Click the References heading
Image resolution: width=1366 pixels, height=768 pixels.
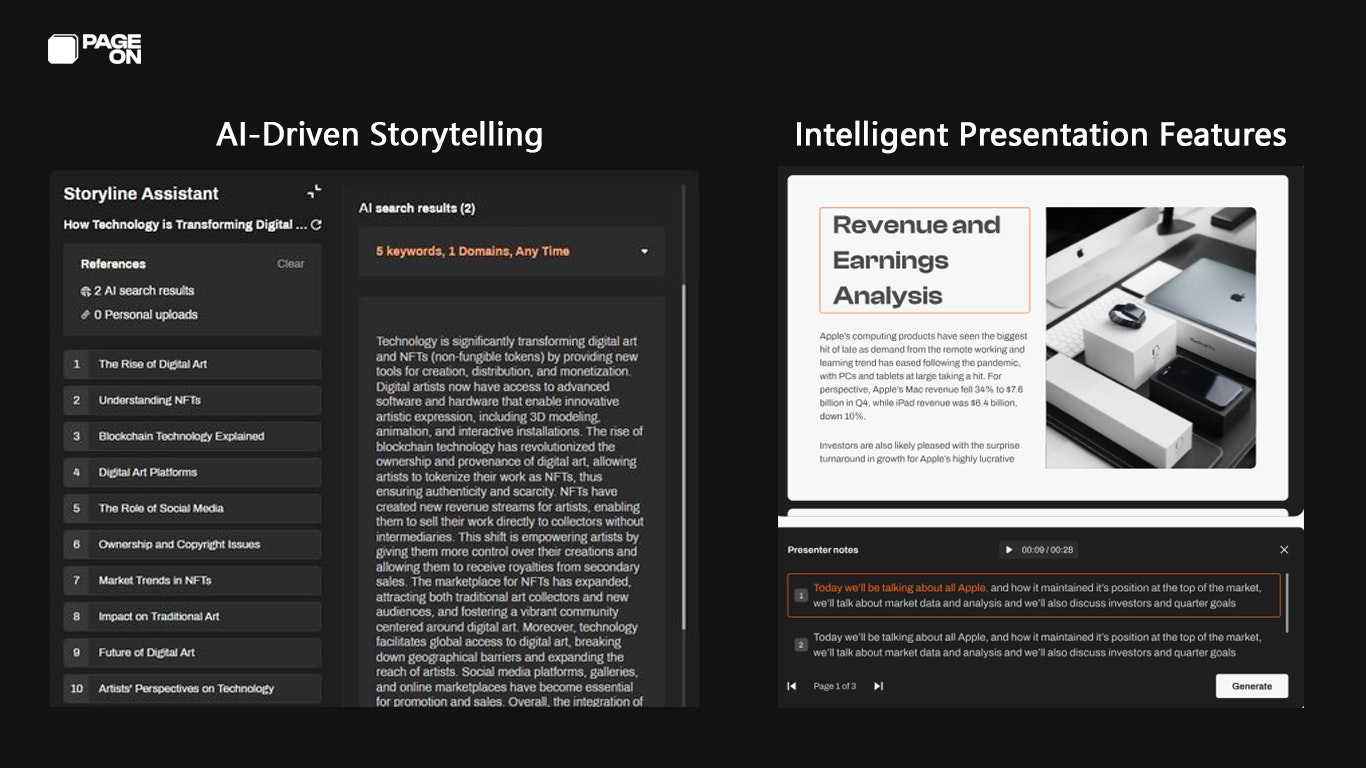click(113, 264)
